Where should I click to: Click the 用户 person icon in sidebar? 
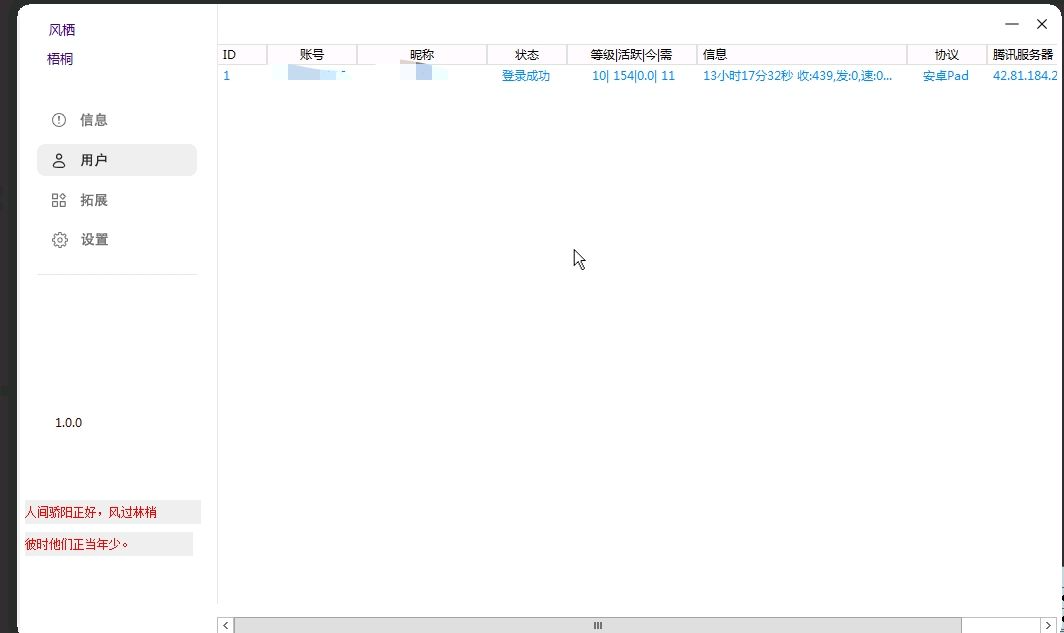pyautogui.click(x=59, y=160)
